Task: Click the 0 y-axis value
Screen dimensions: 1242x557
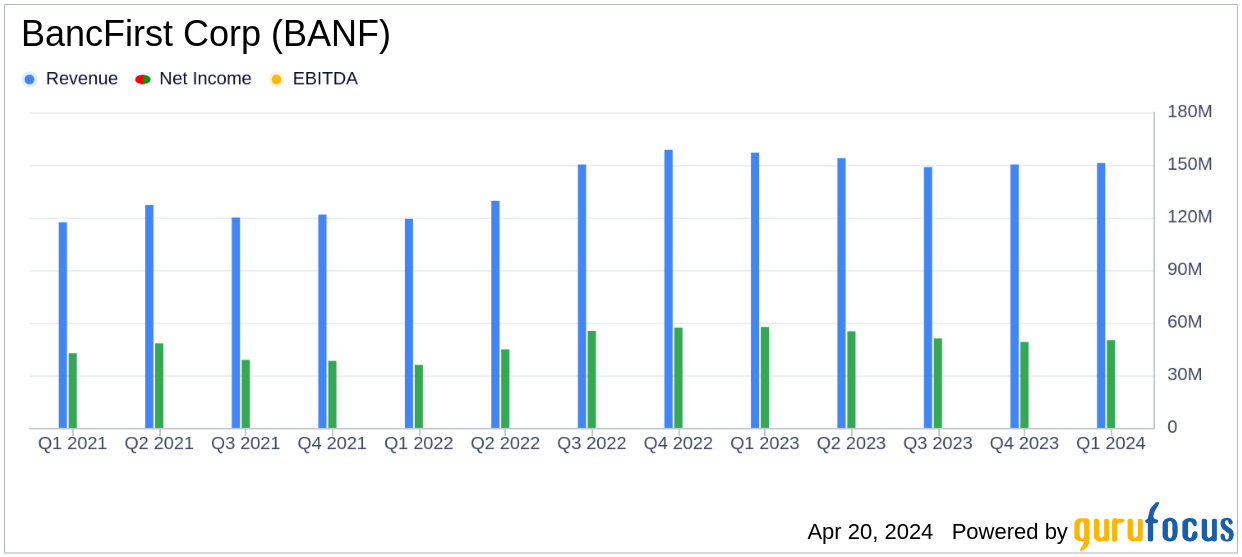Action: click(x=1174, y=427)
